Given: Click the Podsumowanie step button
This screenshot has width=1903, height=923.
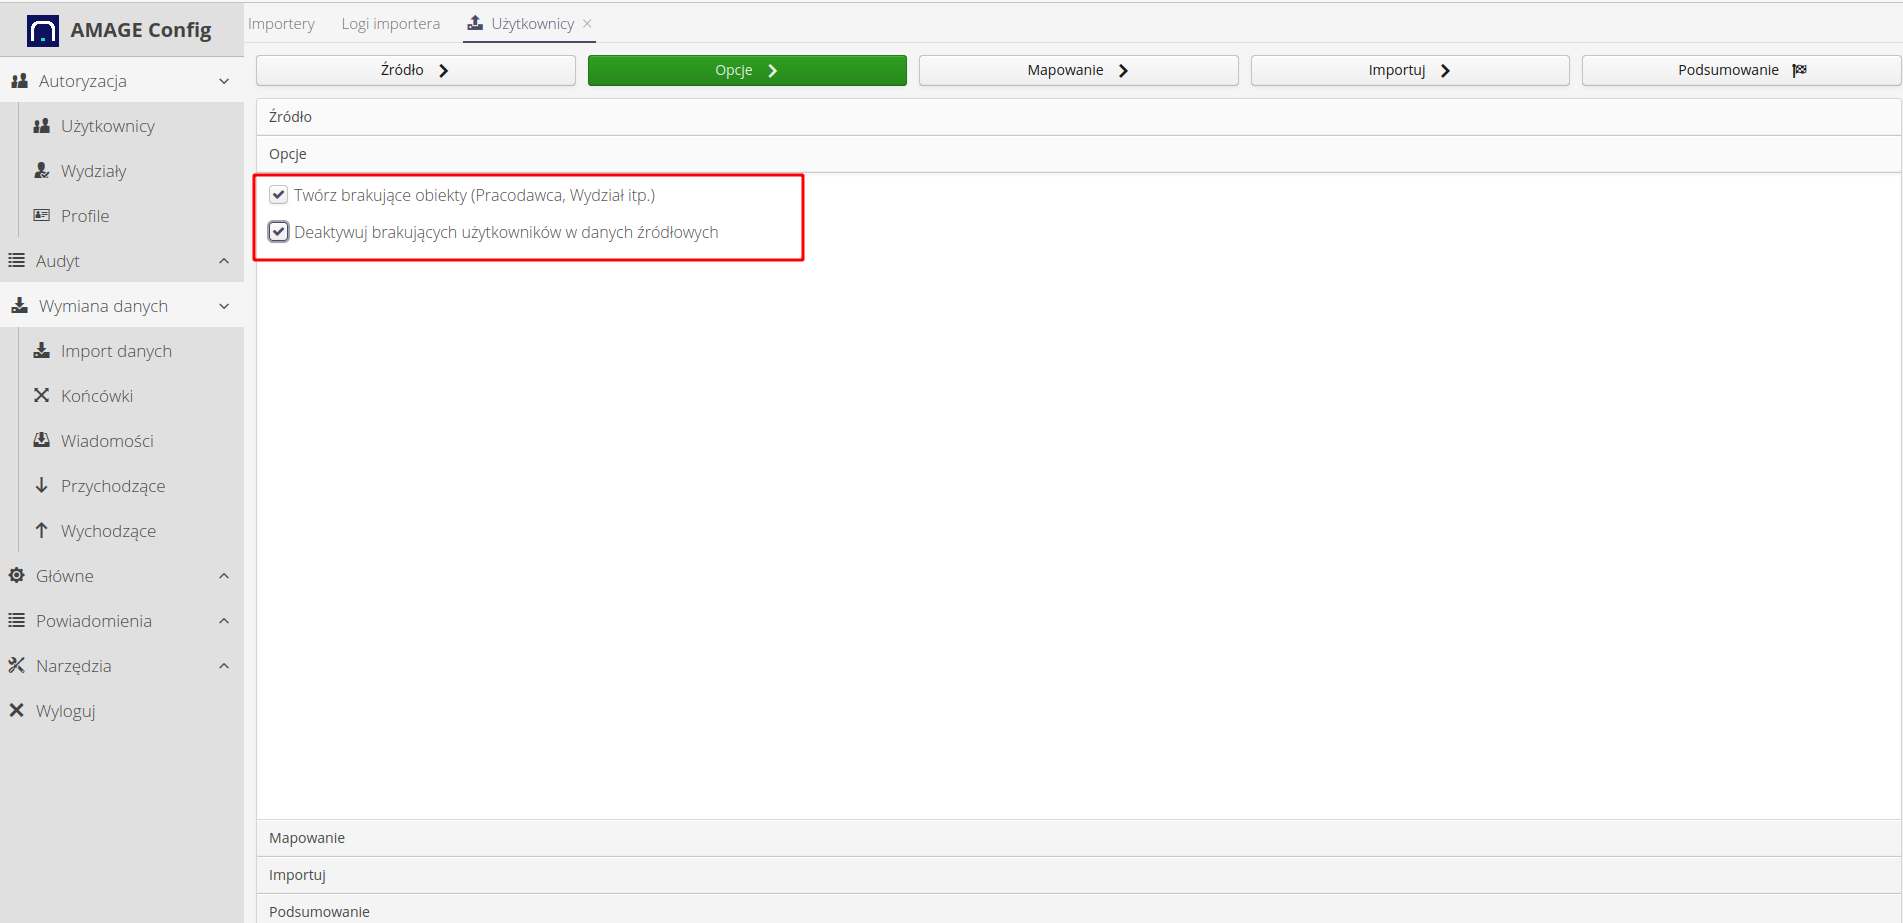Looking at the screenshot, I should [1740, 70].
